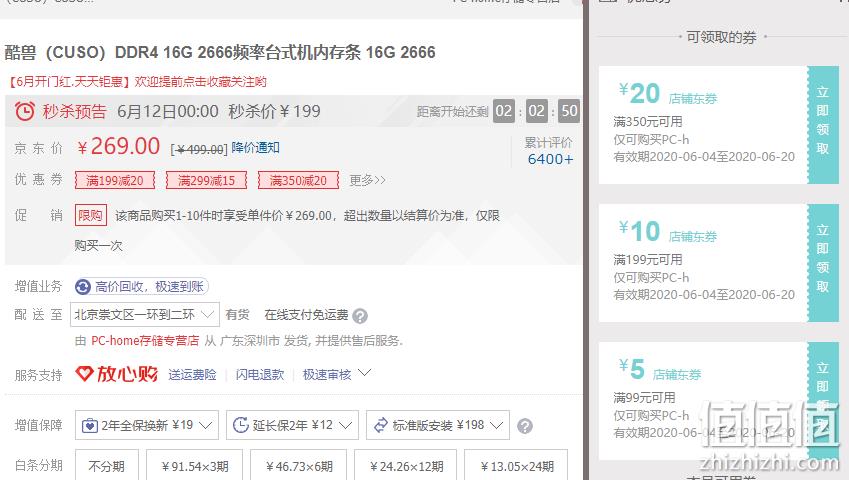
Task: Select ¥91.54×3期 installment option
Action: coord(195,465)
